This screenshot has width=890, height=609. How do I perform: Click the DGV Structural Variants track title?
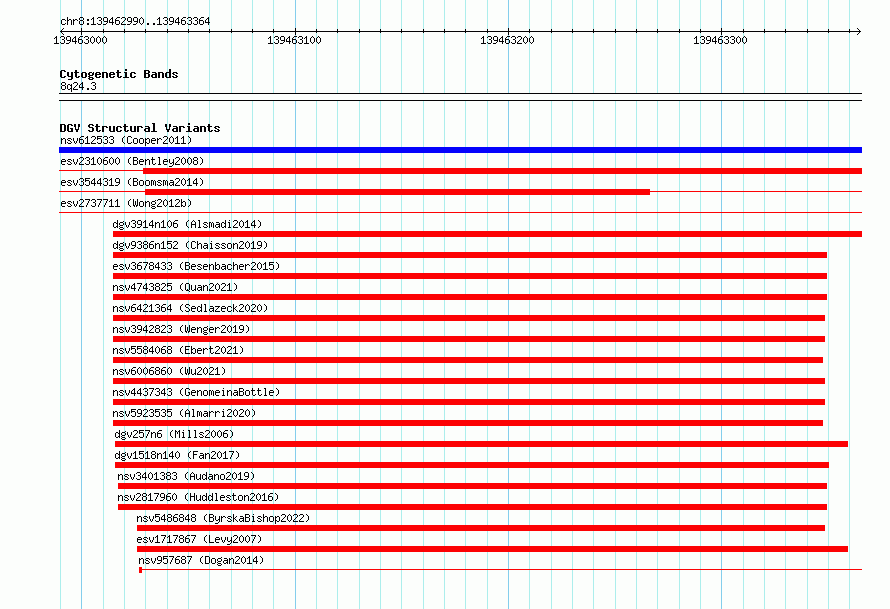point(140,128)
